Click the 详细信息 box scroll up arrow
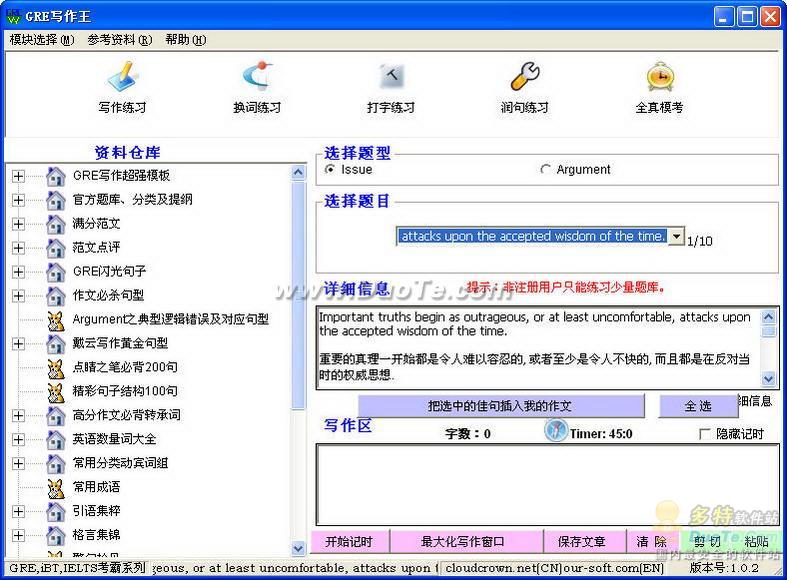787x580 pixels. click(768, 317)
